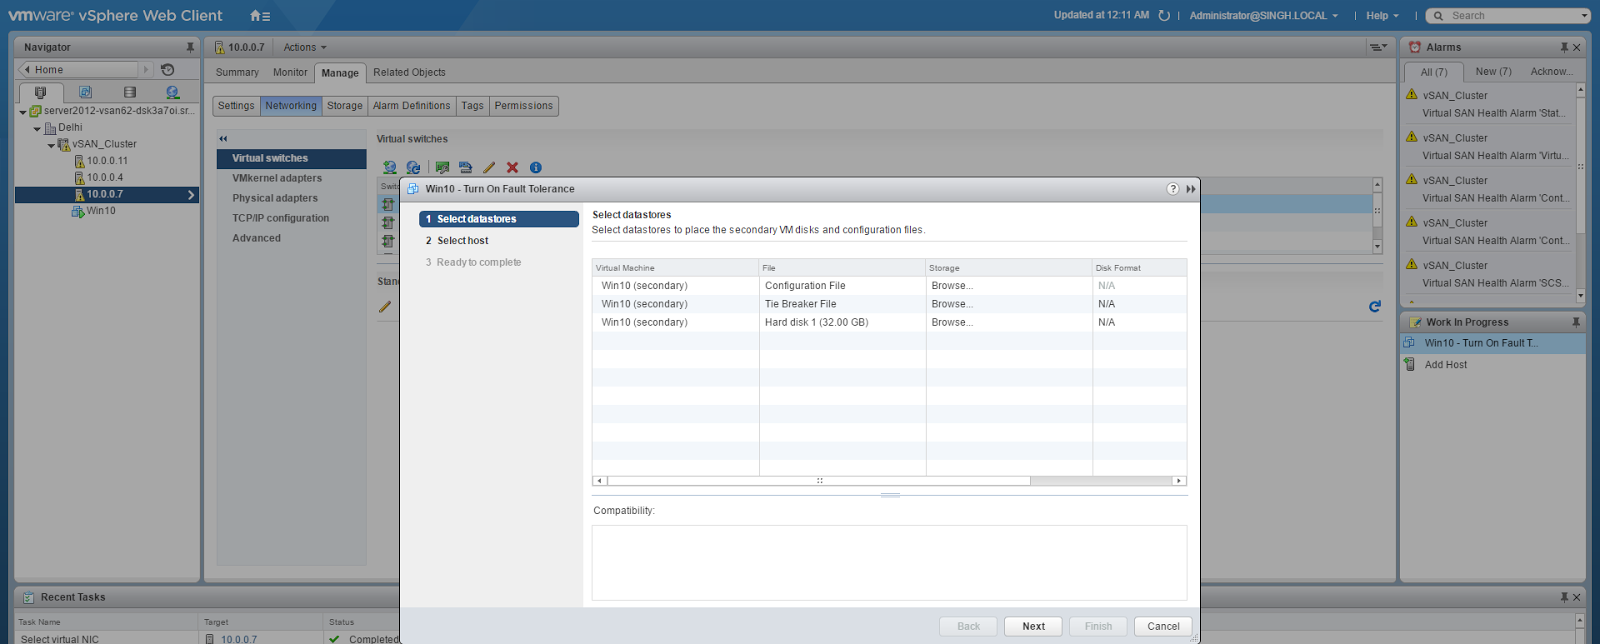Viewport: 1600px width, 644px height.
Task: Switch to Permissions sub-tab
Action: click(x=523, y=106)
